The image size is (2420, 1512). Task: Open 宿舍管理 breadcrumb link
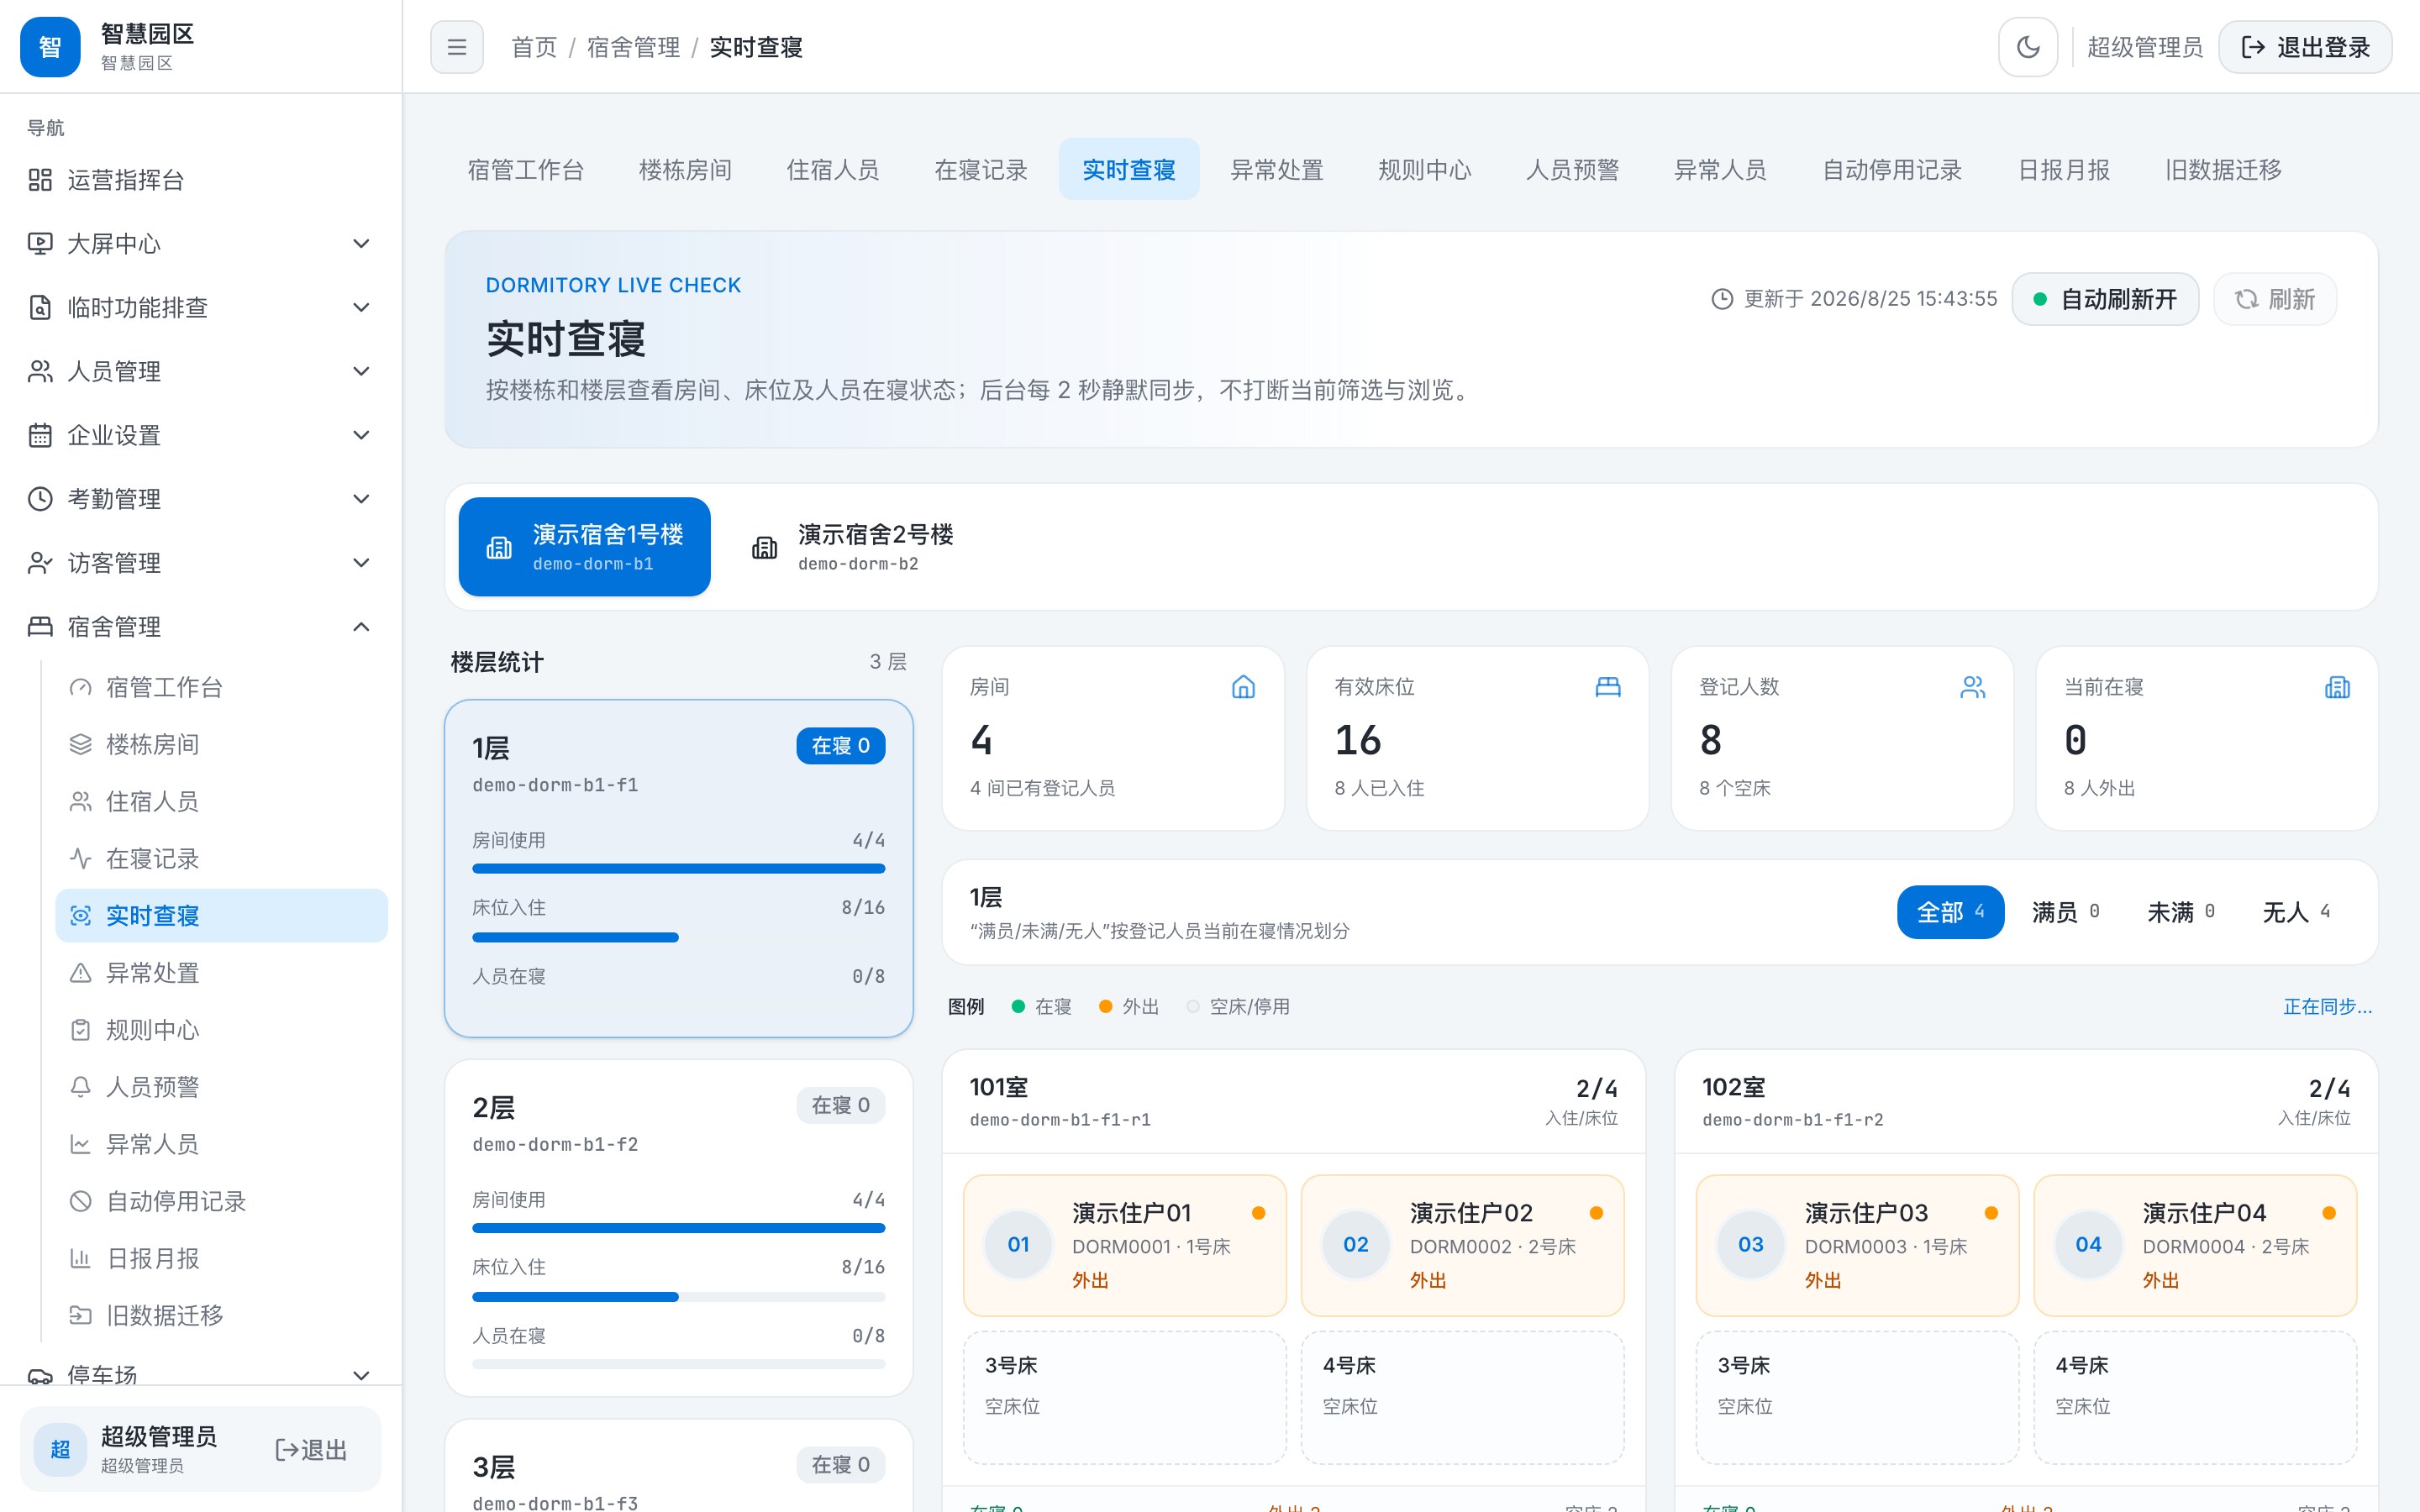pyautogui.click(x=633, y=47)
